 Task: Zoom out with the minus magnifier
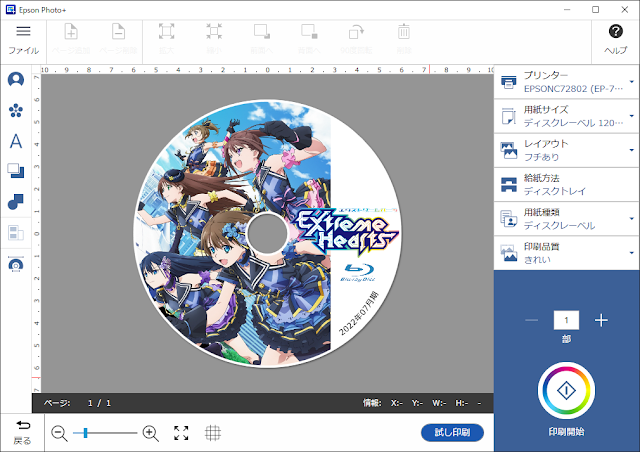tap(59, 433)
